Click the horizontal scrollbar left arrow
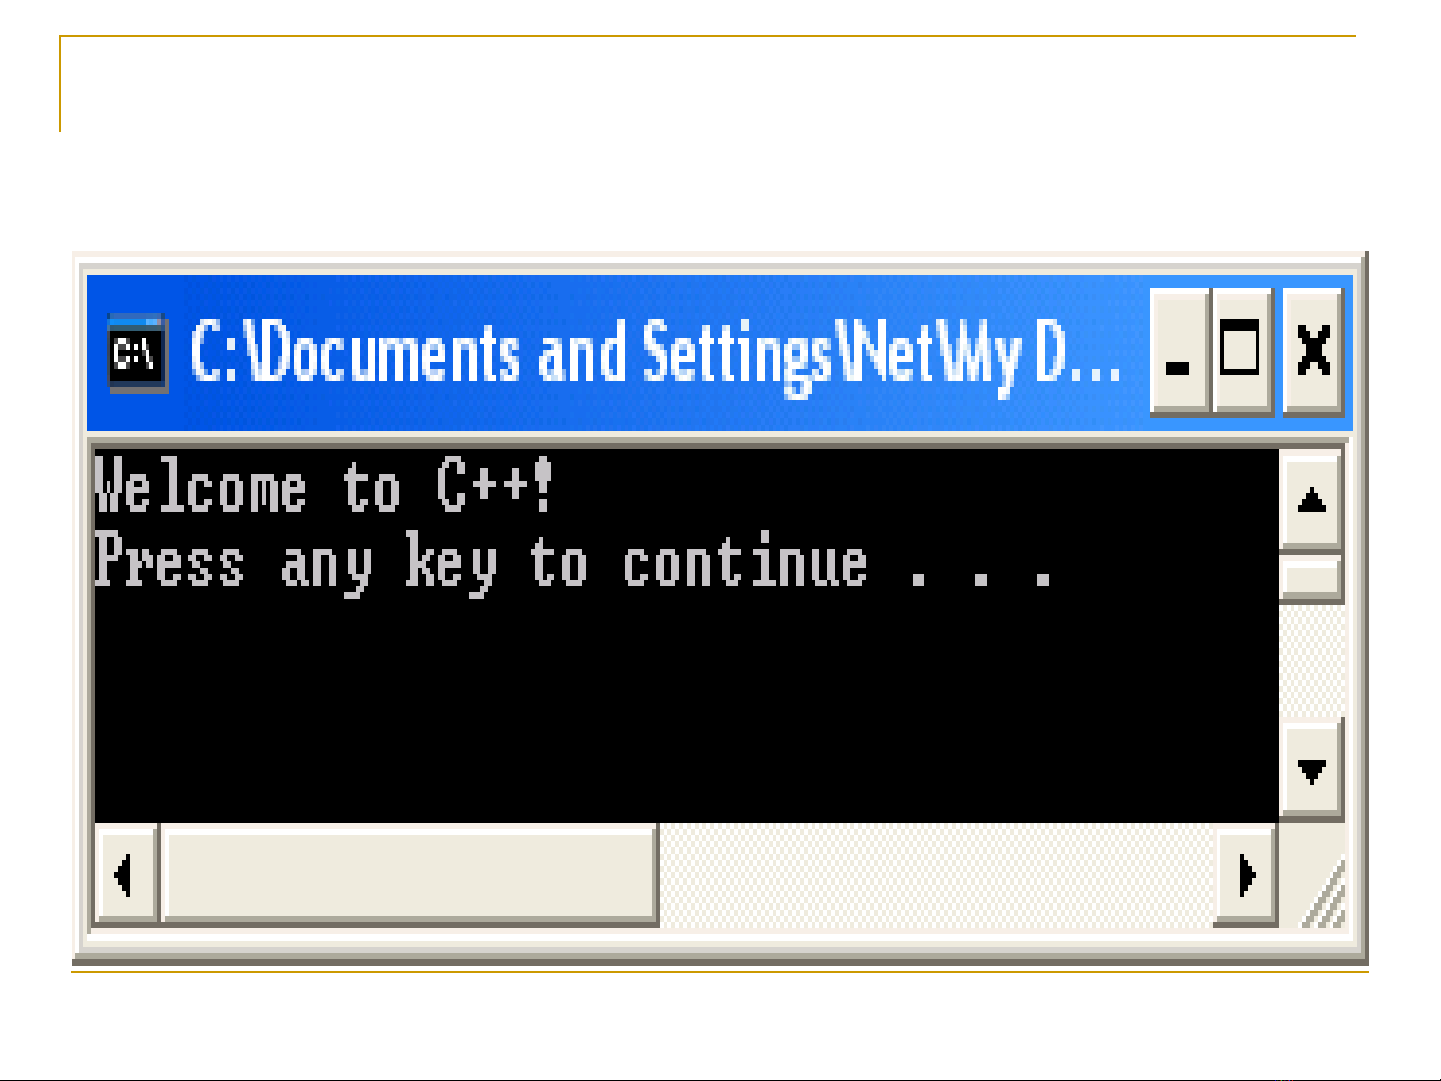The height and width of the screenshot is (1081, 1441). (126, 875)
